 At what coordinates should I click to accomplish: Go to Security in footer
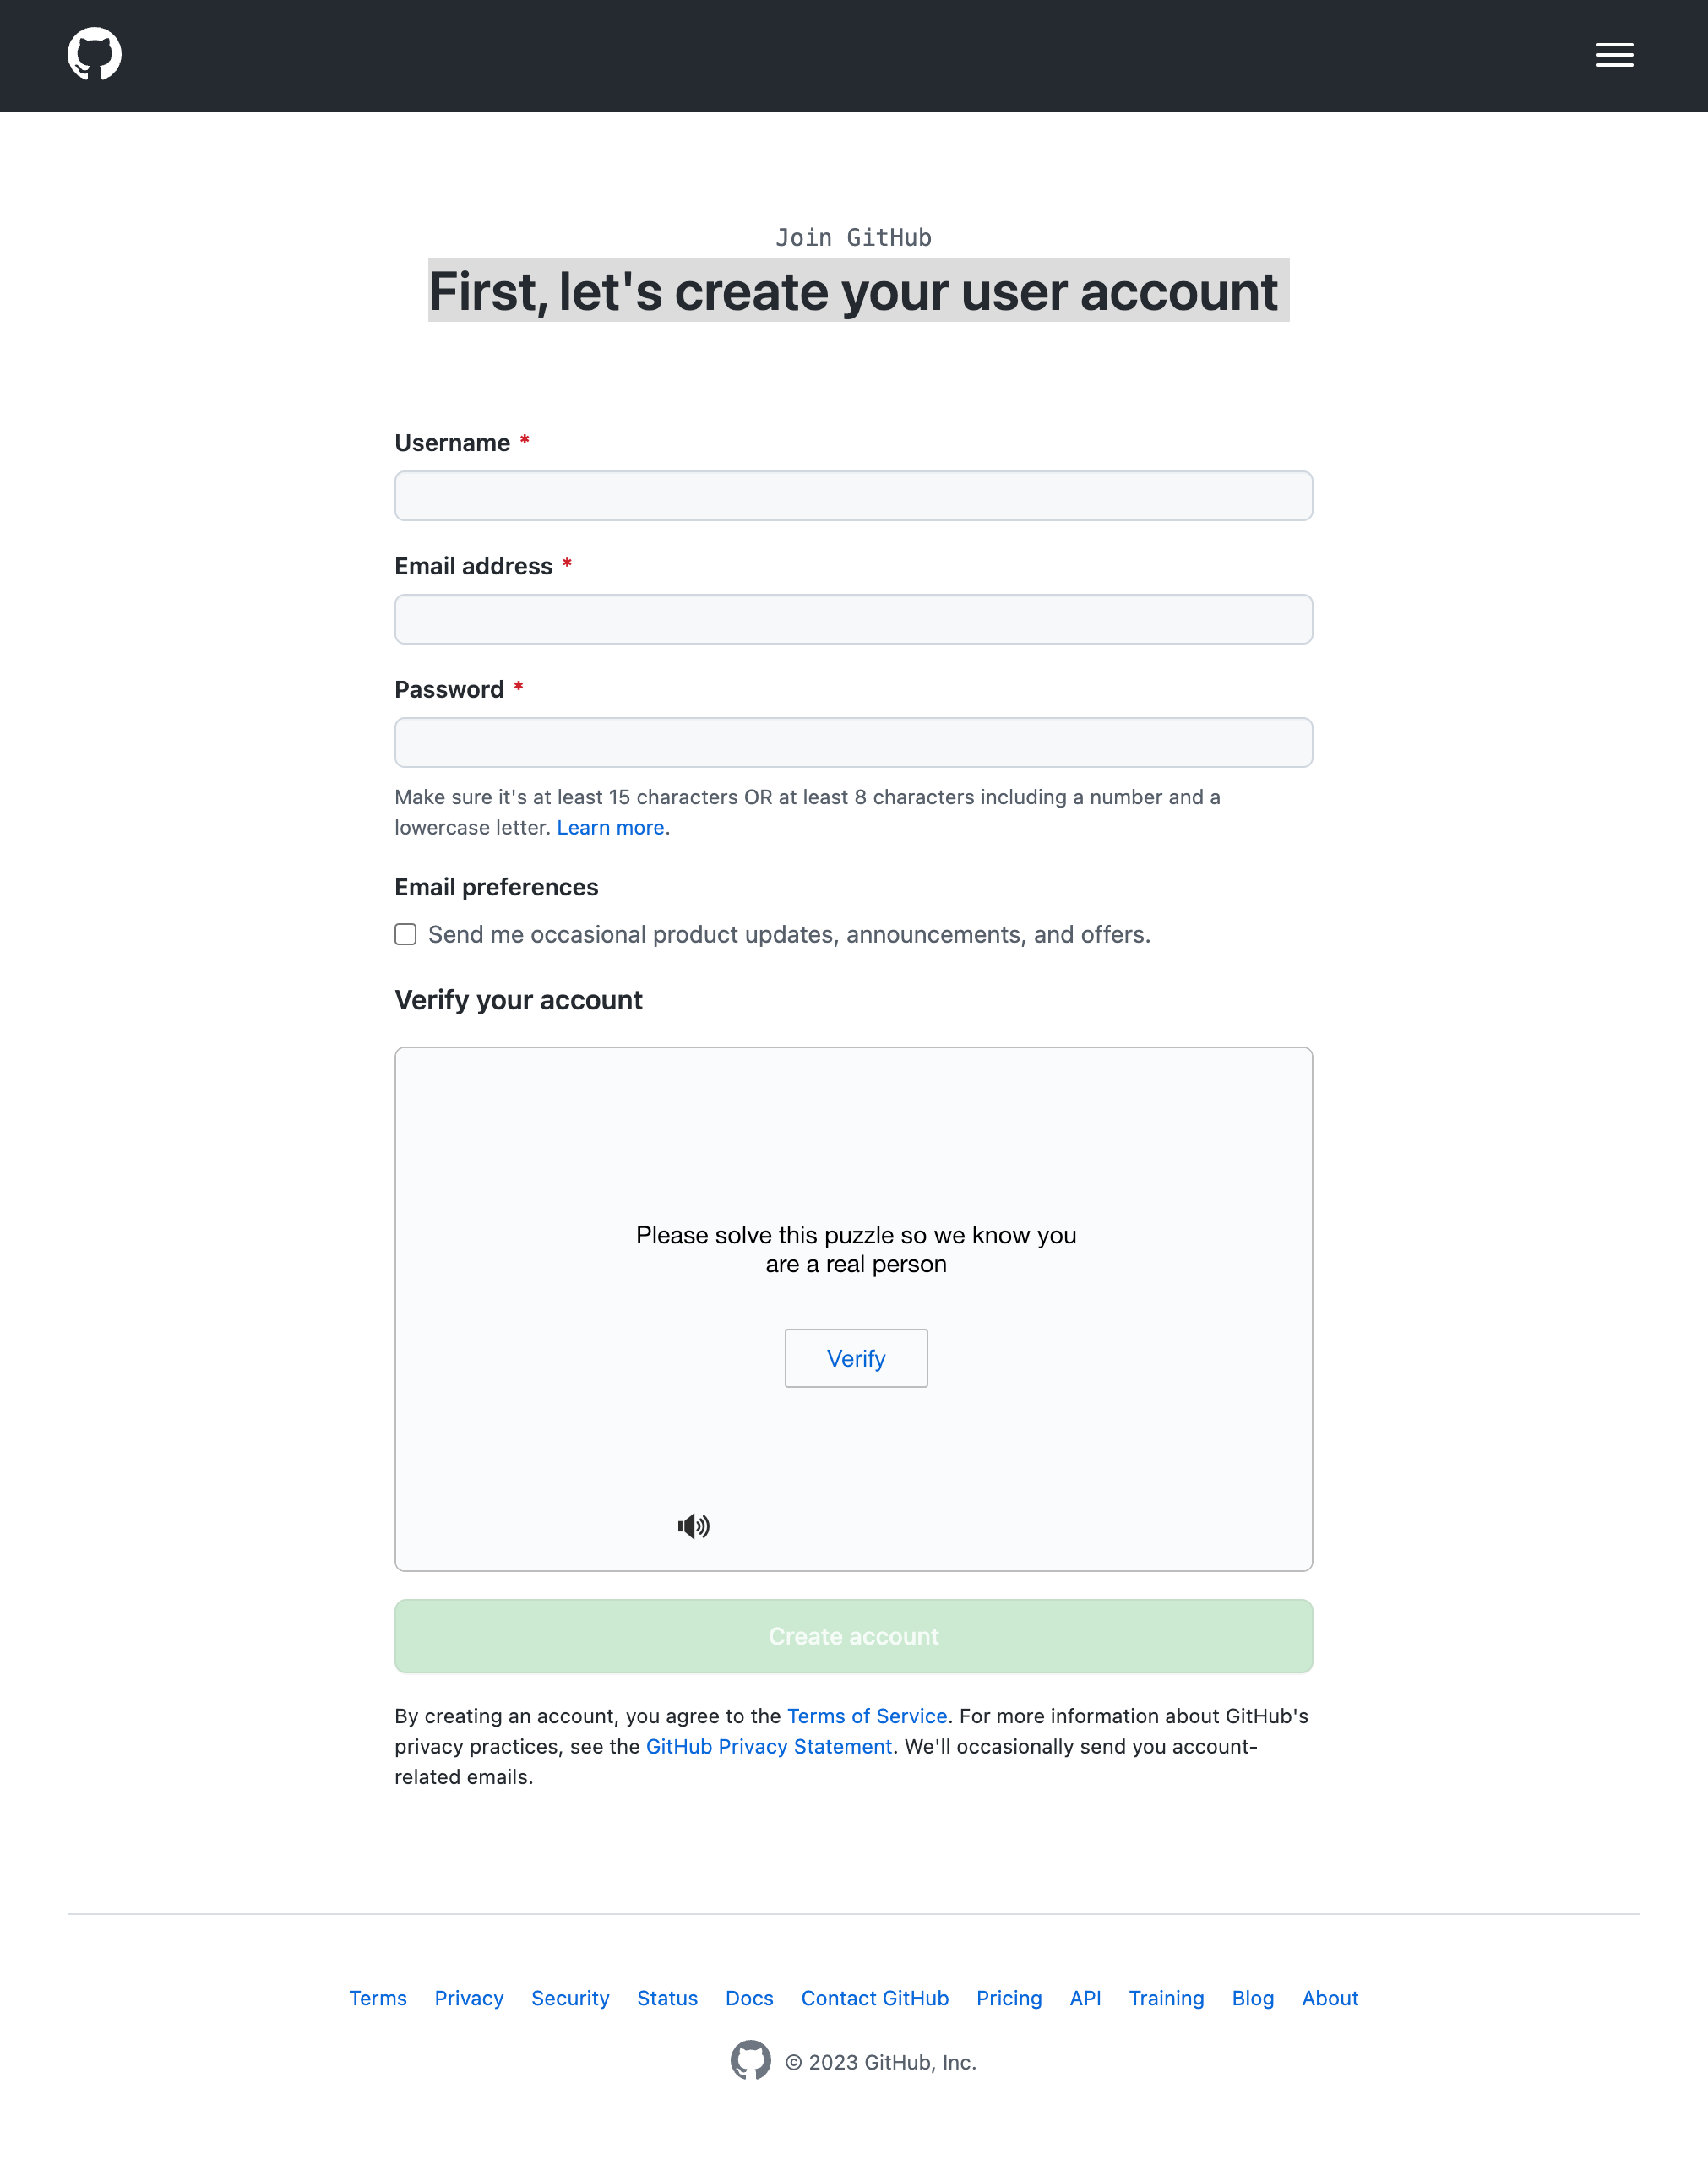click(570, 1998)
